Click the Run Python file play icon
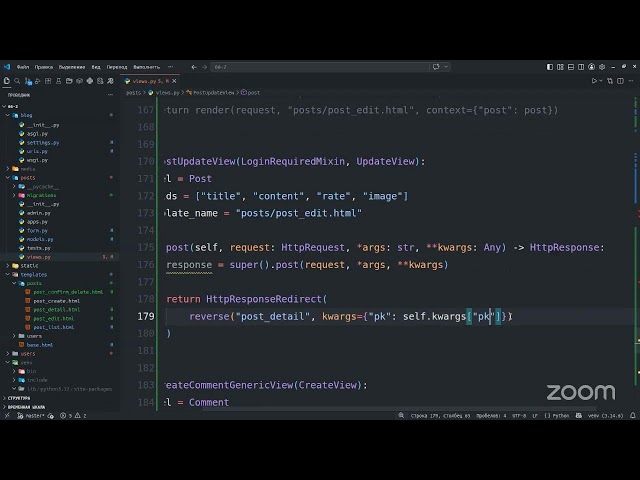The width and height of the screenshot is (640, 480). click(594, 81)
